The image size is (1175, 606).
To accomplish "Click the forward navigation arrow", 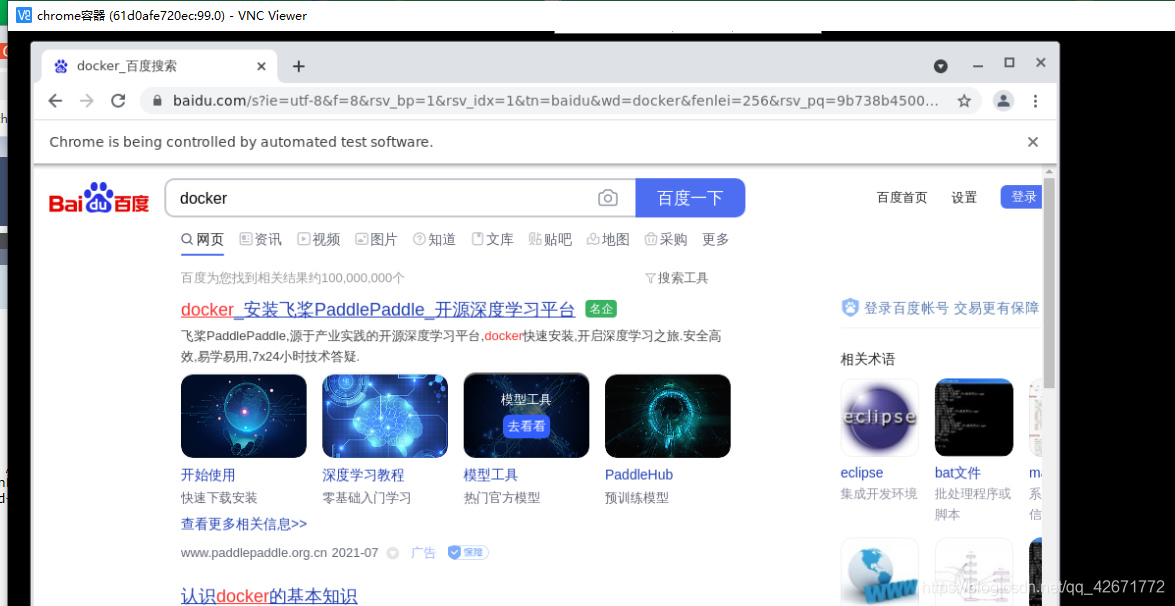I will (88, 101).
